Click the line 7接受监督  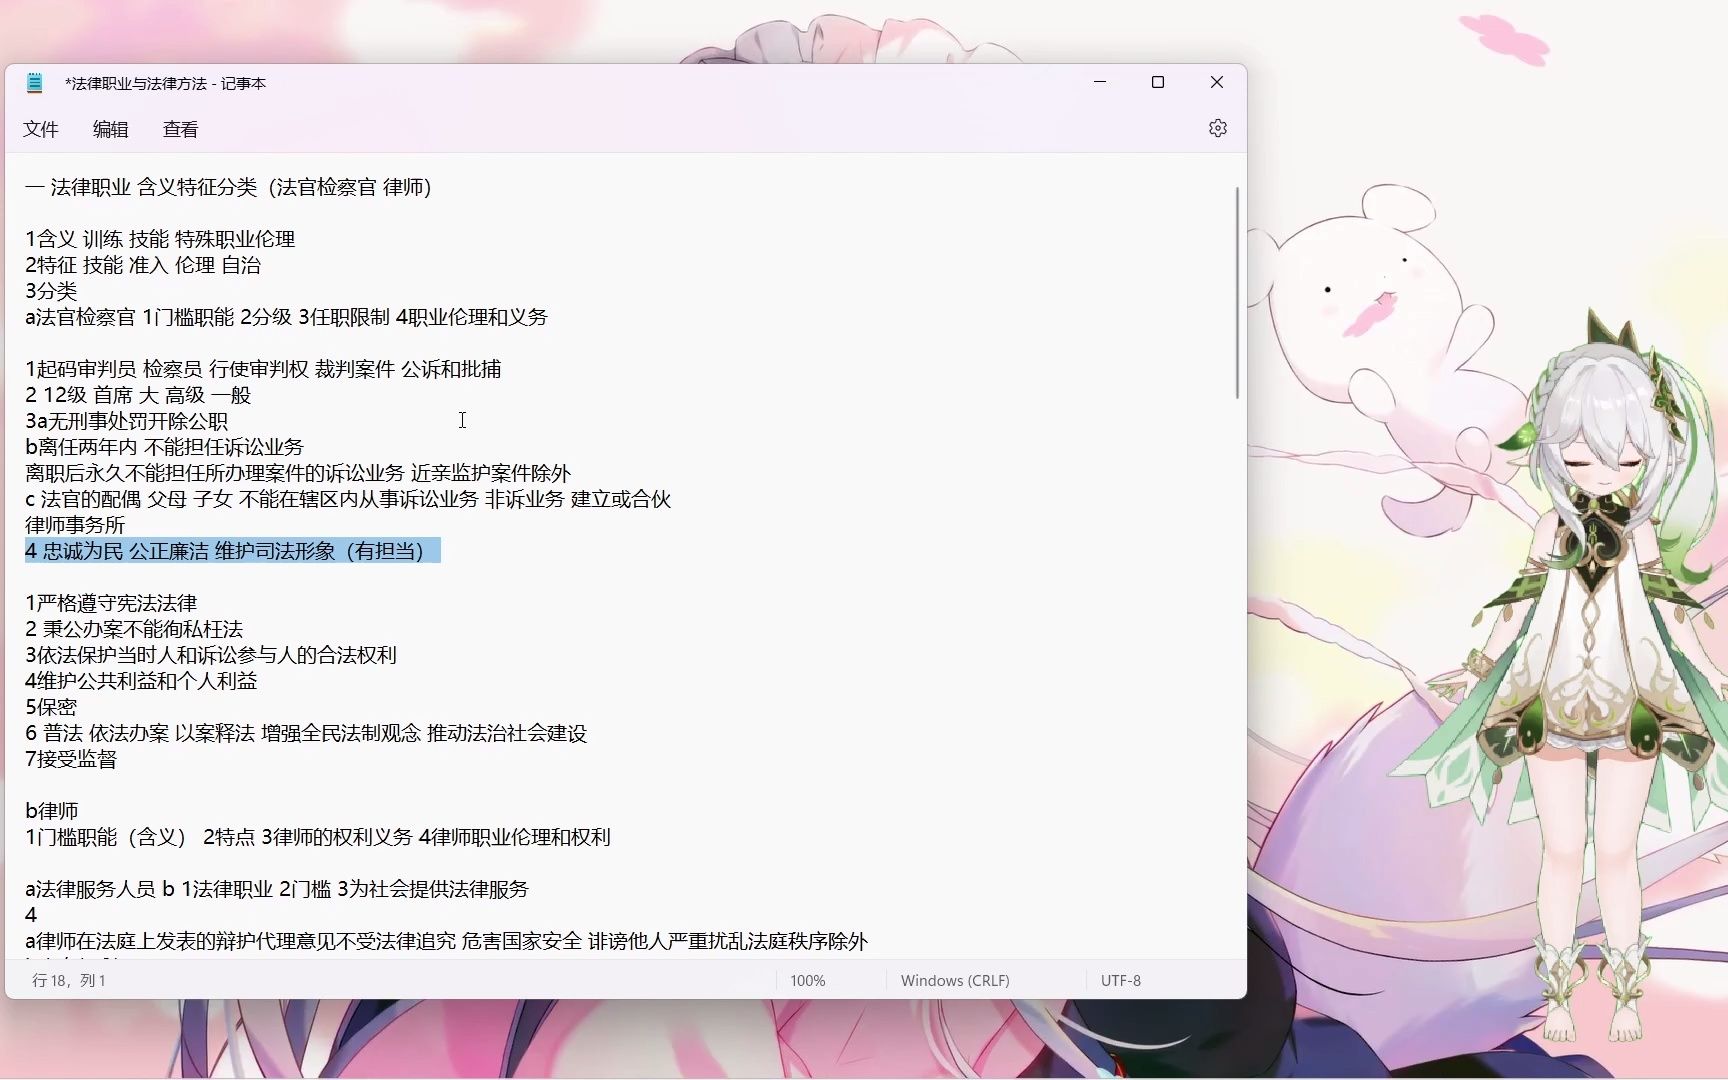(x=71, y=759)
